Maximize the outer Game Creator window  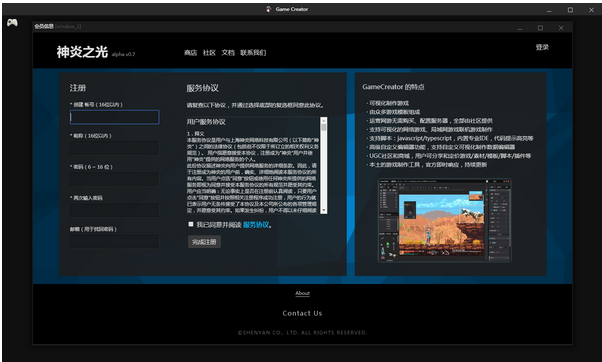point(570,10)
